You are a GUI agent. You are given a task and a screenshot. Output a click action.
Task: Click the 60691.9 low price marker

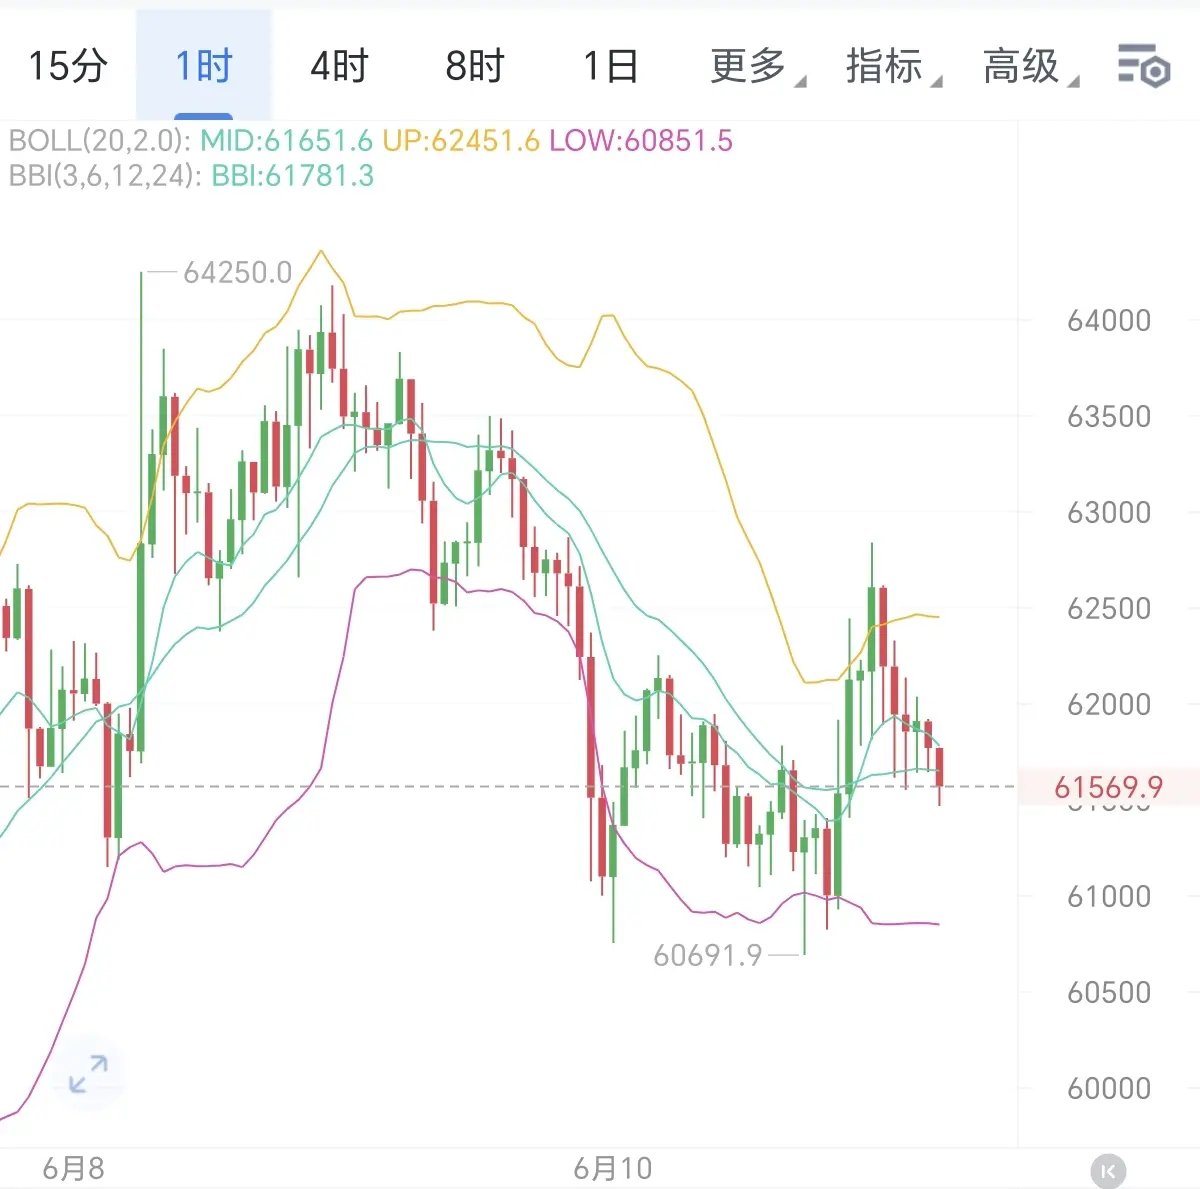pos(708,955)
